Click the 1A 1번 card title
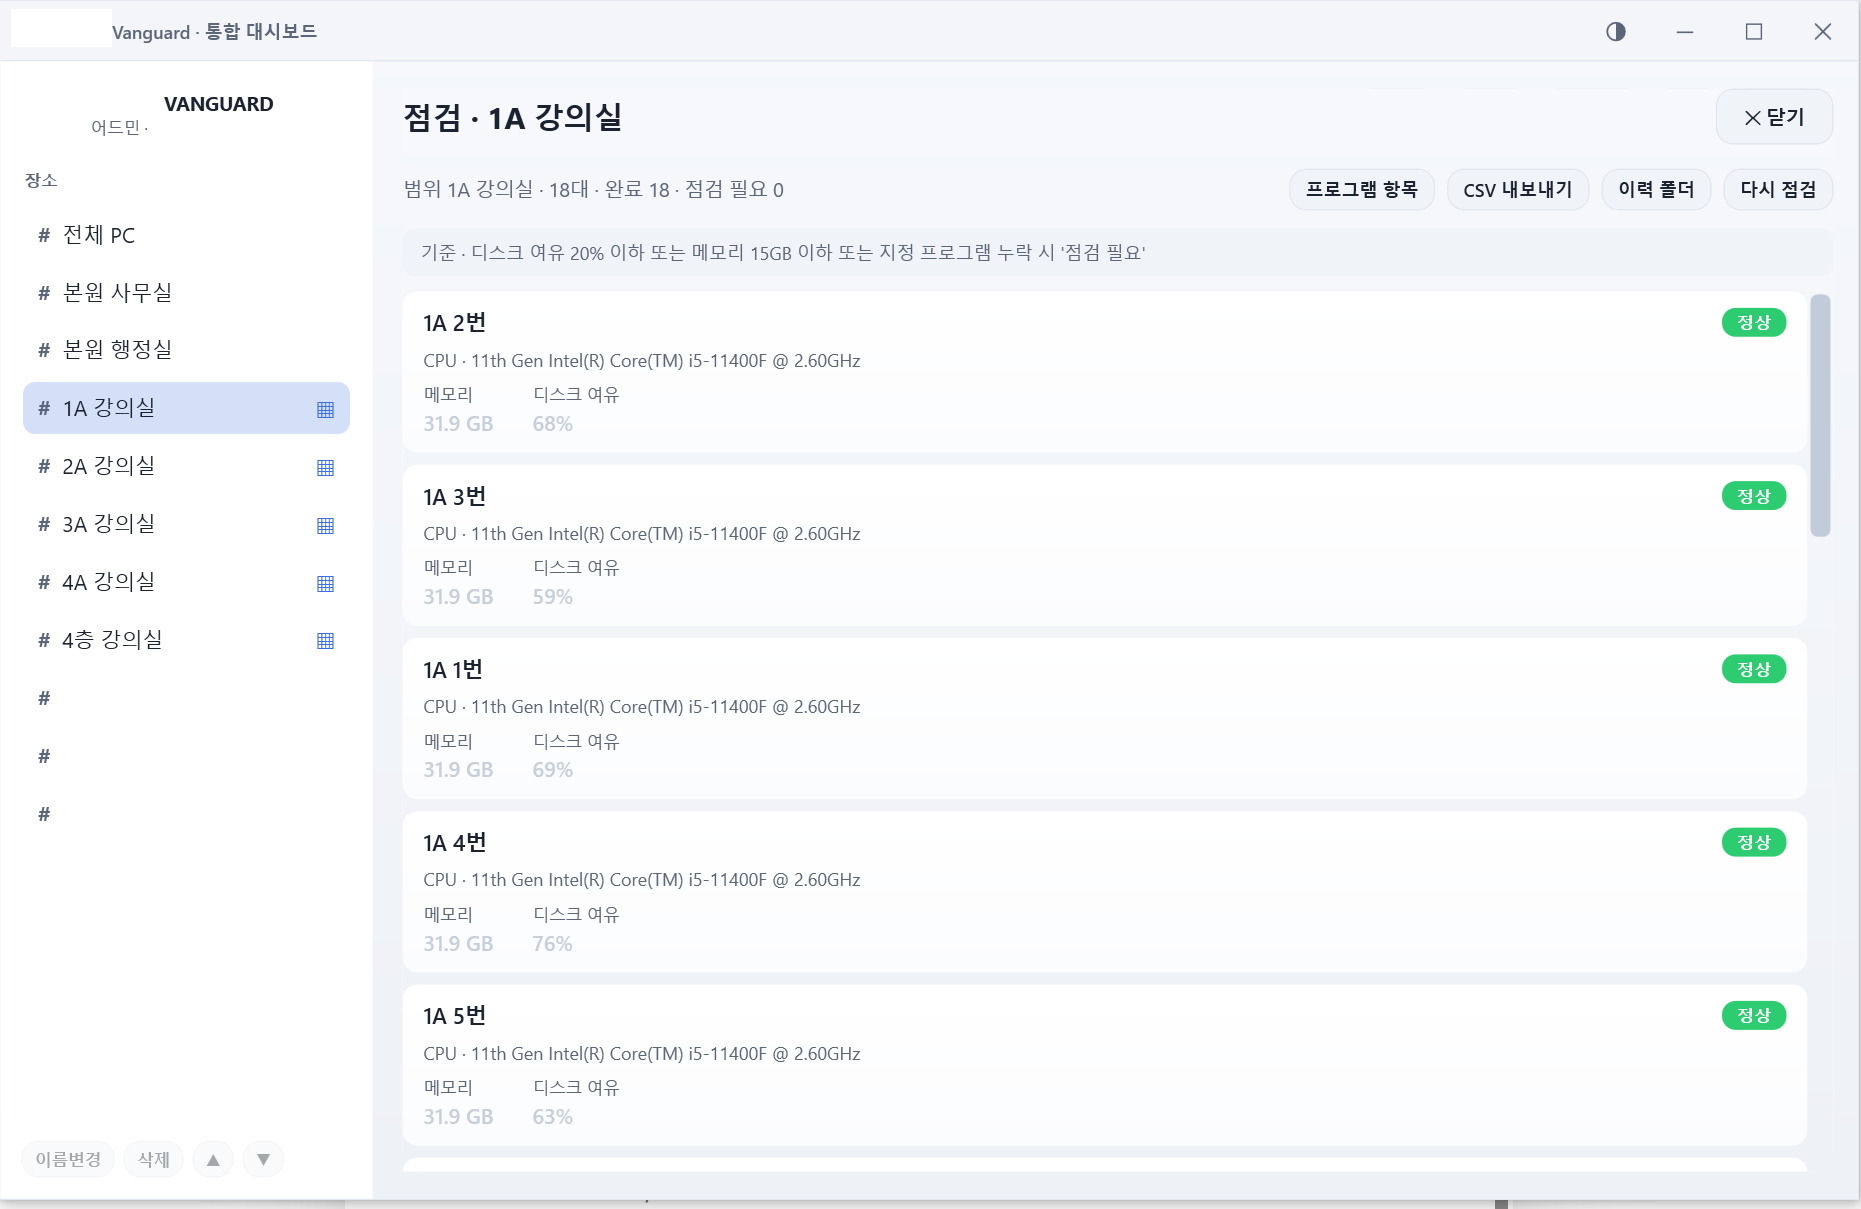Image resolution: width=1861 pixels, height=1209 pixels. (452, 670)
